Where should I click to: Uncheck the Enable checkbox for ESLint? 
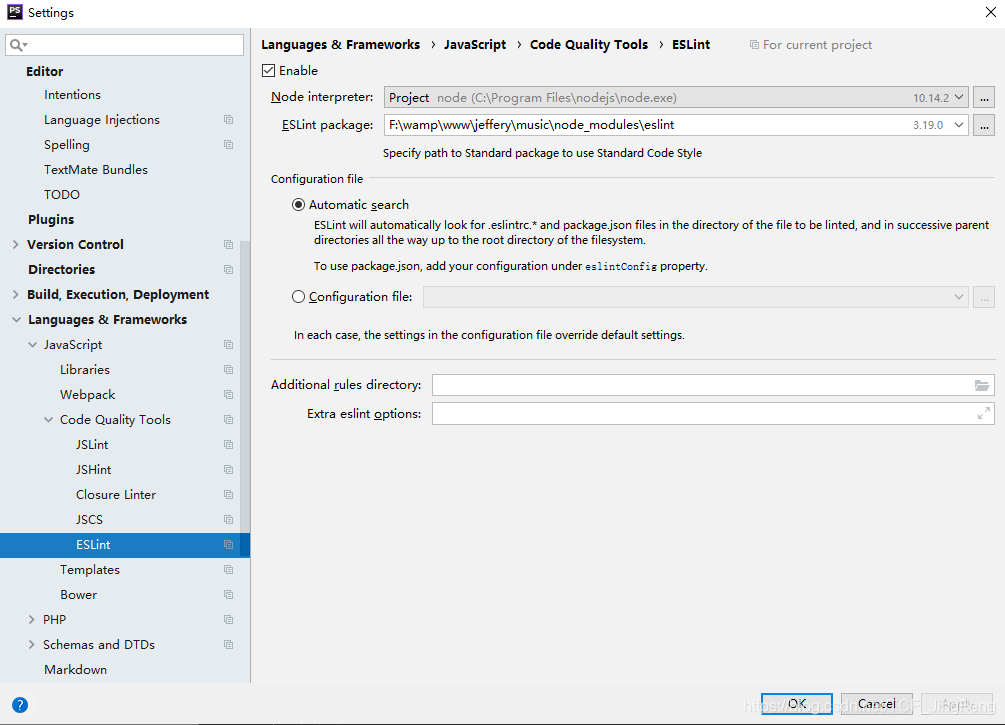[269, 70]
